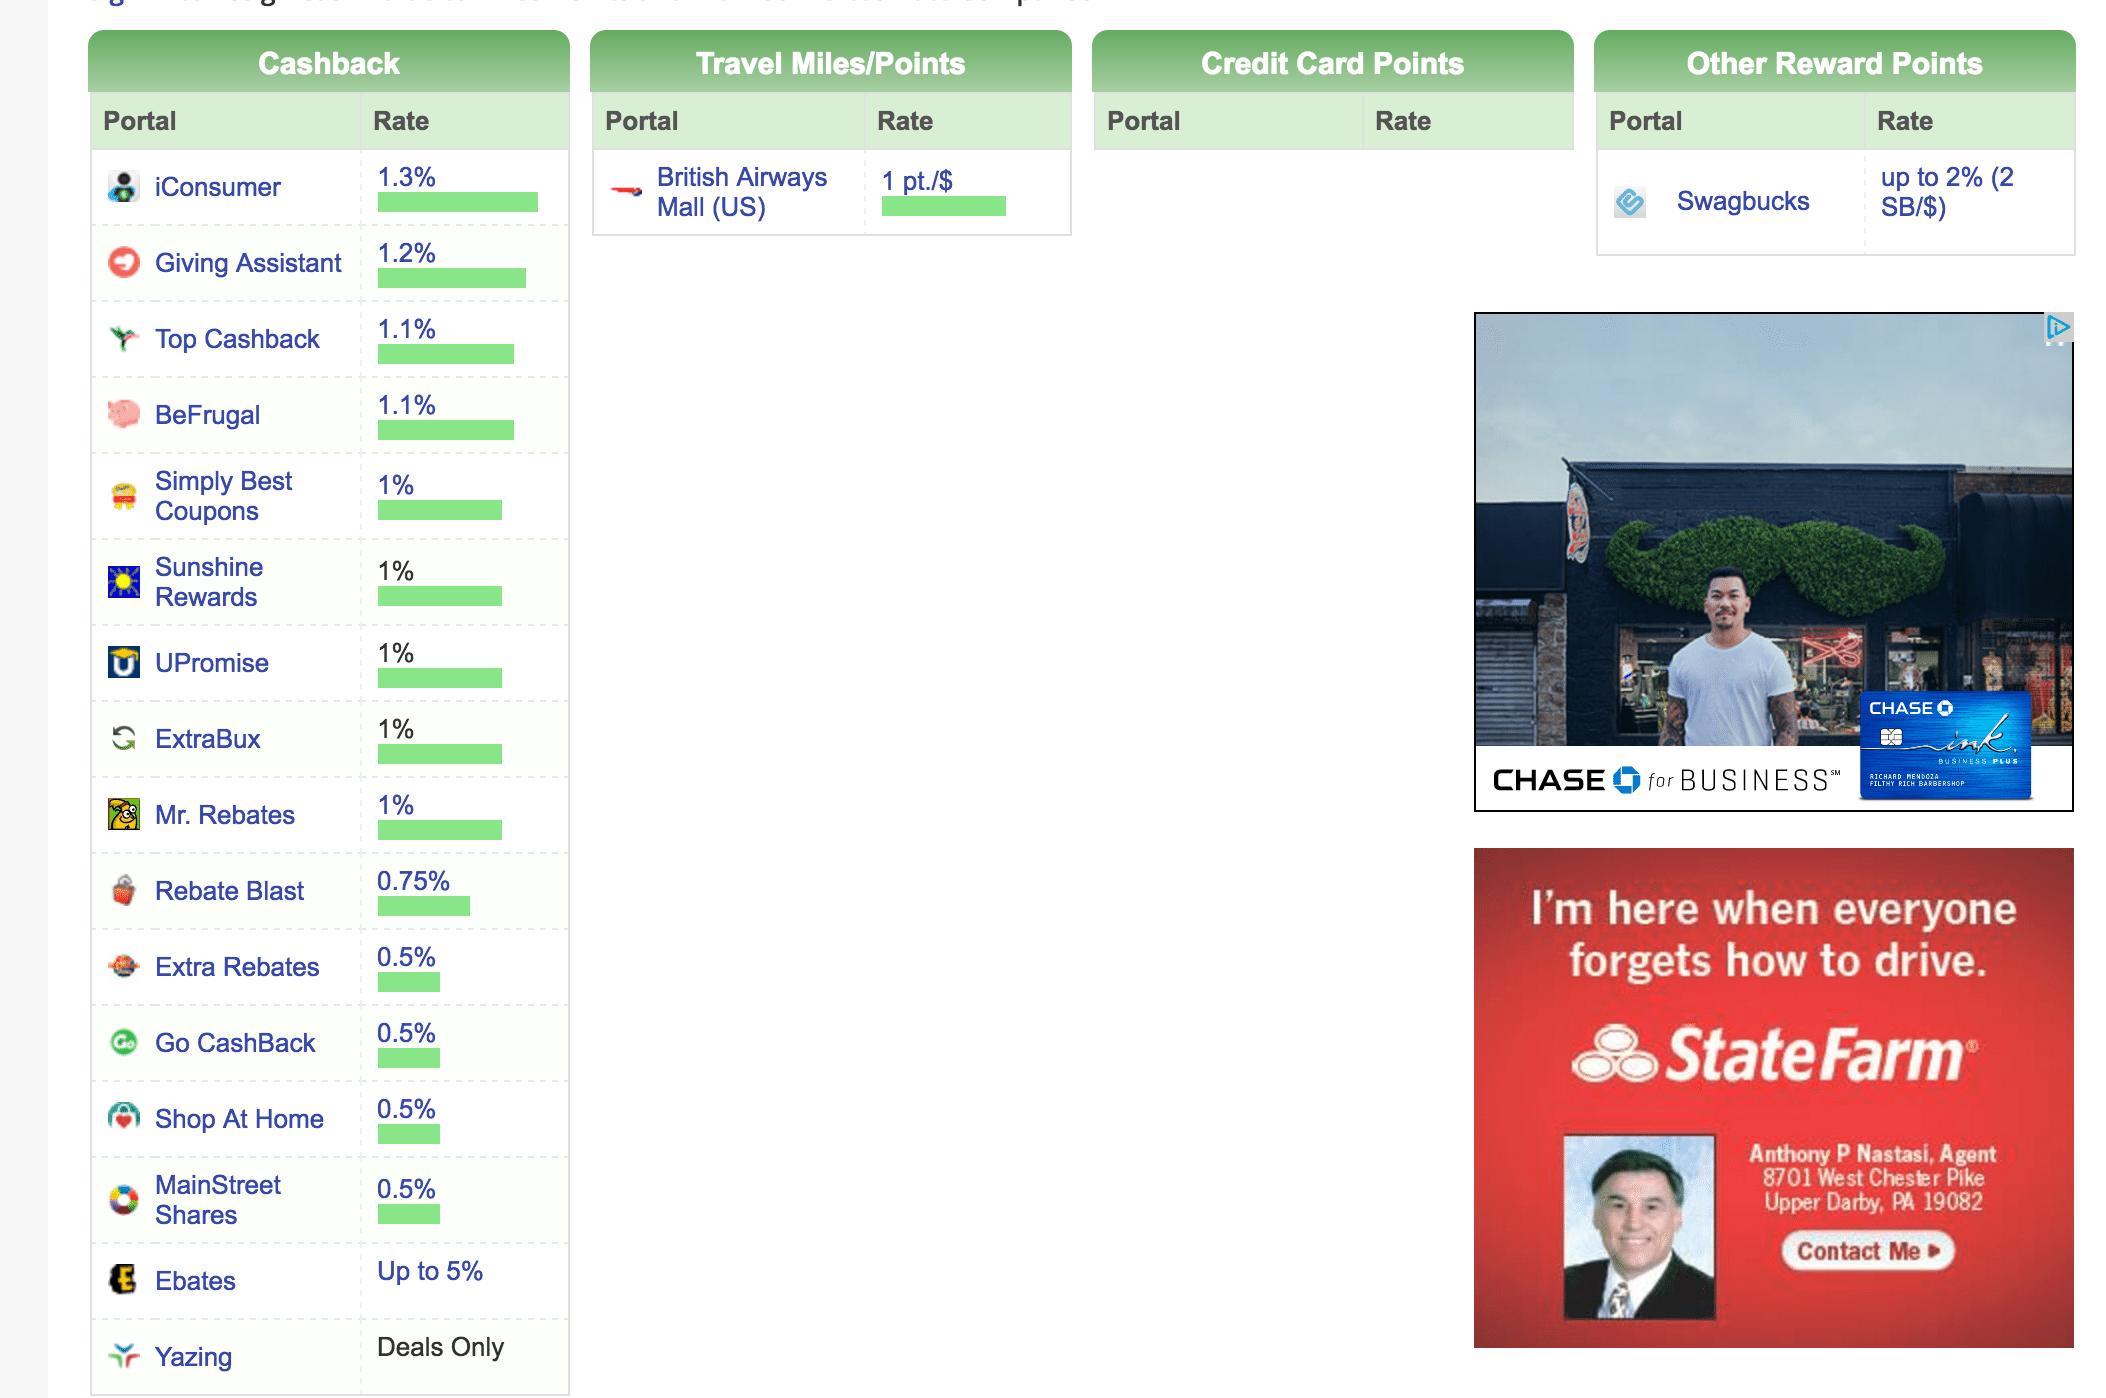Click the UPromise U-shaped logo icon
Screen dimensions: 2106x1398
pos(123,663)
